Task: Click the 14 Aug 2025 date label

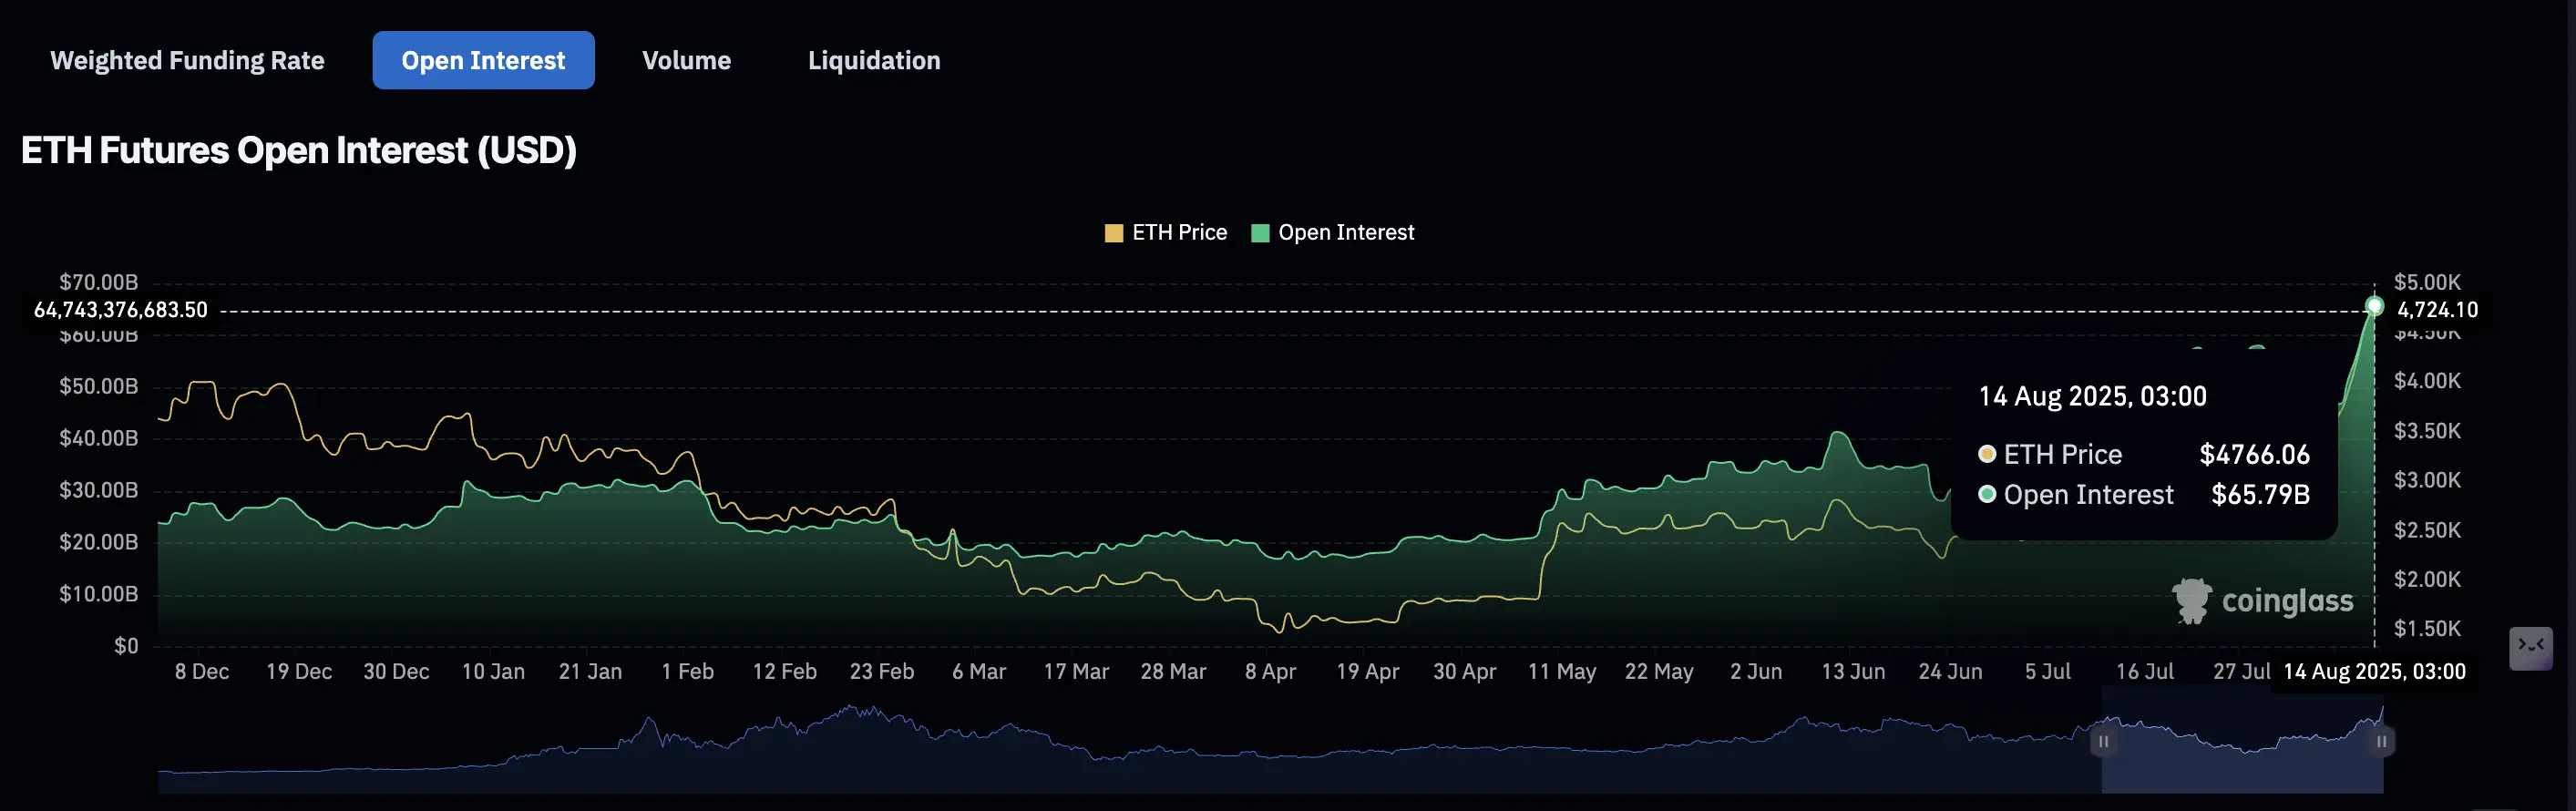Action: (2374, 672)
